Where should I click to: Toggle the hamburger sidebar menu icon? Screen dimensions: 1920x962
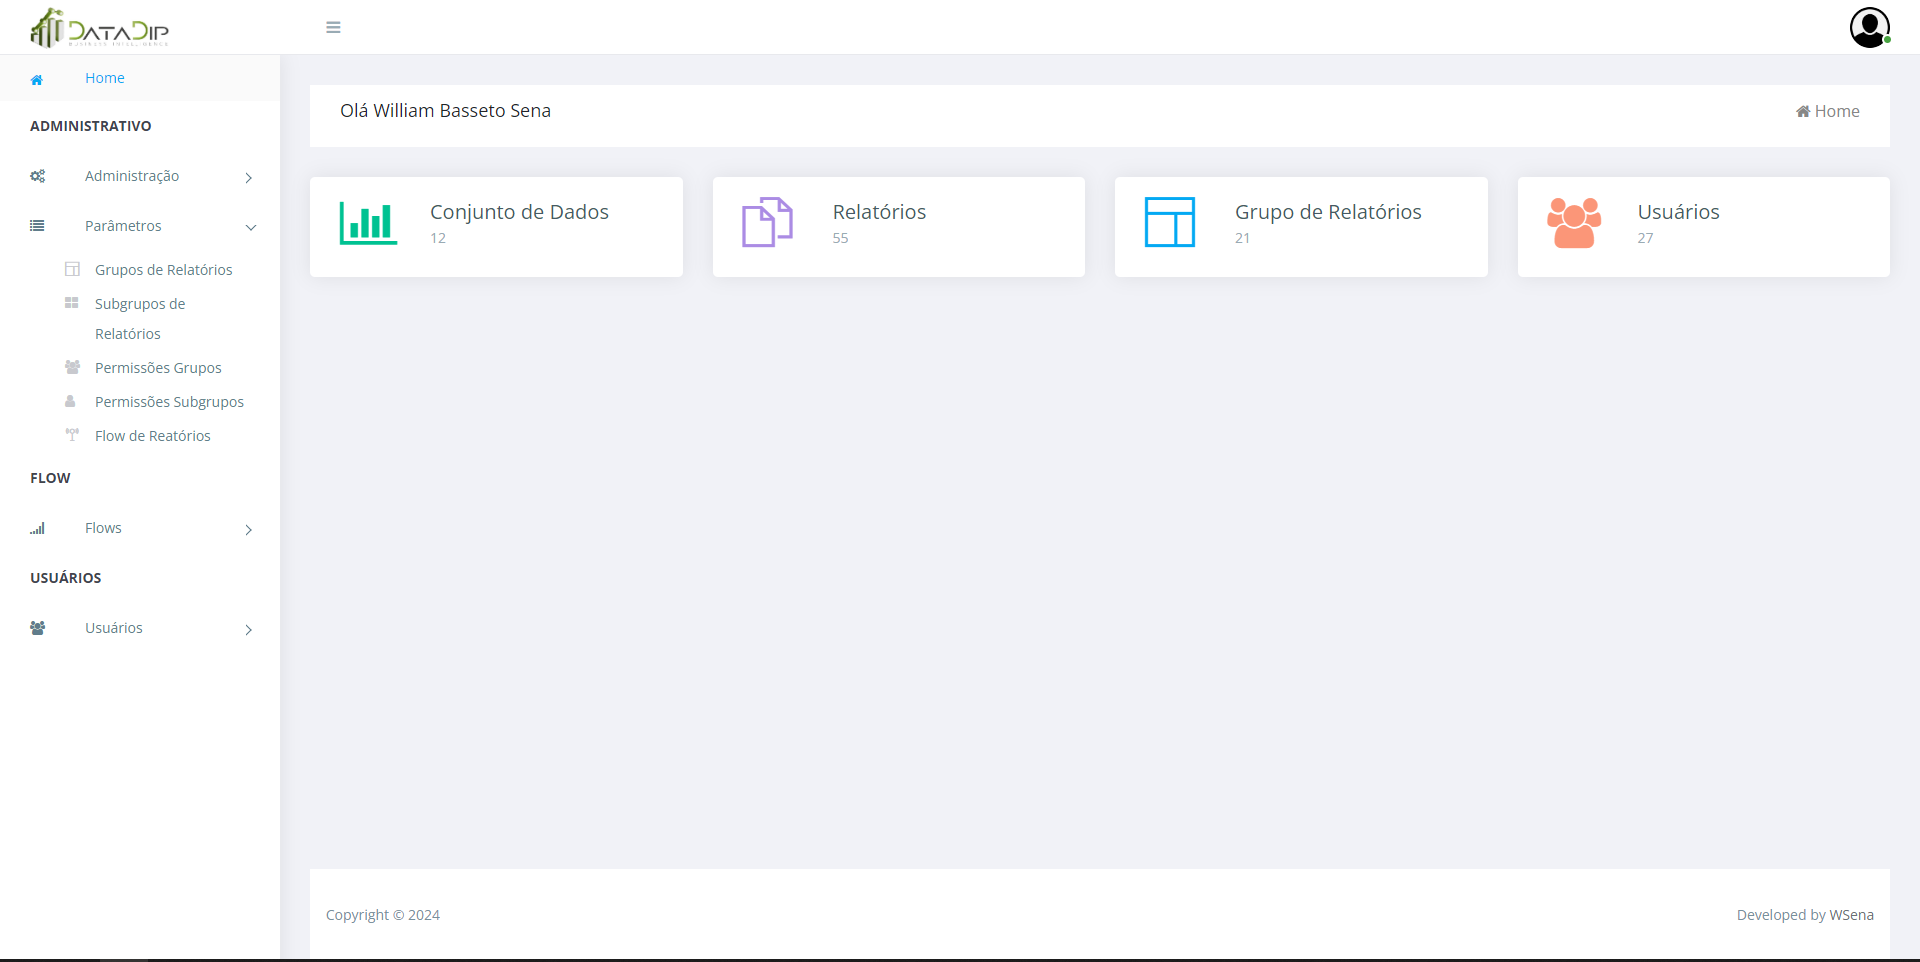[333, 28]
